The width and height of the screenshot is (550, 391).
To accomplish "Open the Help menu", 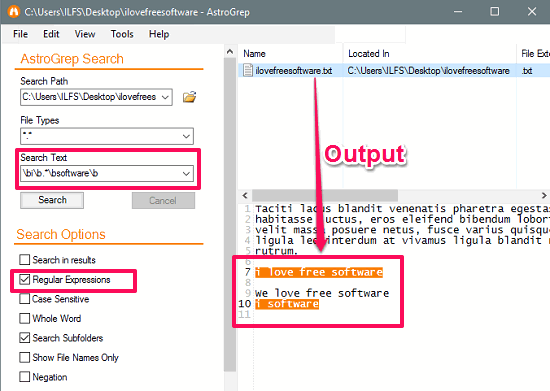I will point(159,34).
